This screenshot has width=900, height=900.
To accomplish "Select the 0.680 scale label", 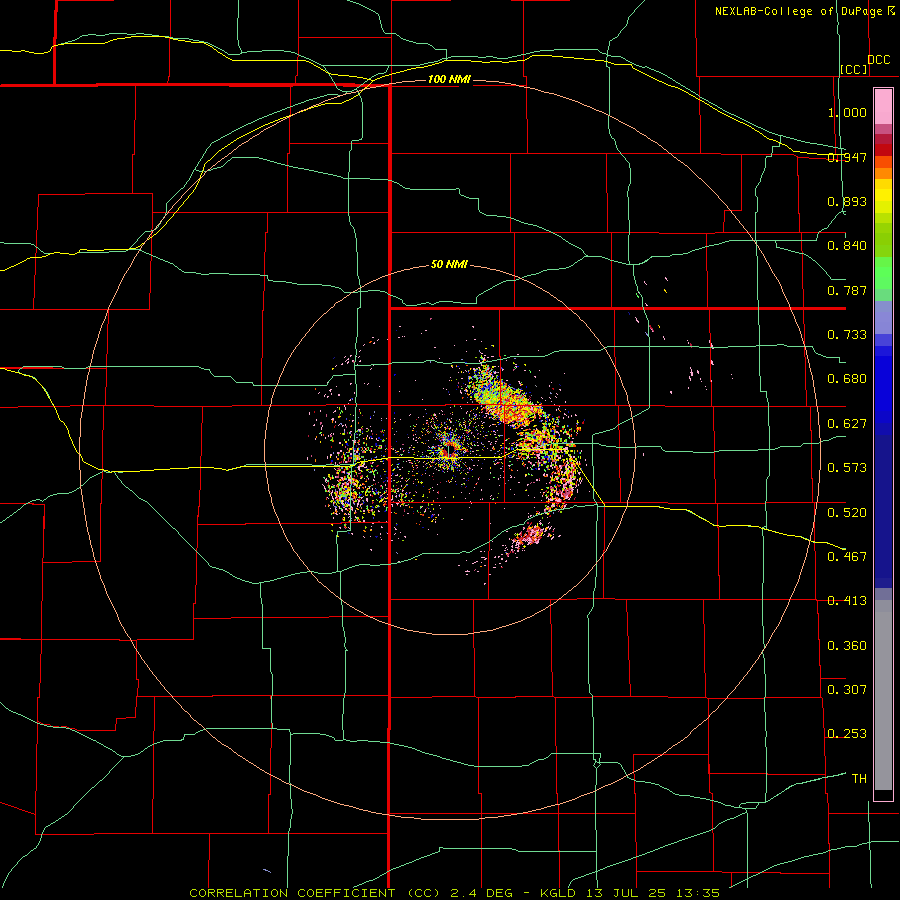I will pyautogui.click(x=847, y=379).
